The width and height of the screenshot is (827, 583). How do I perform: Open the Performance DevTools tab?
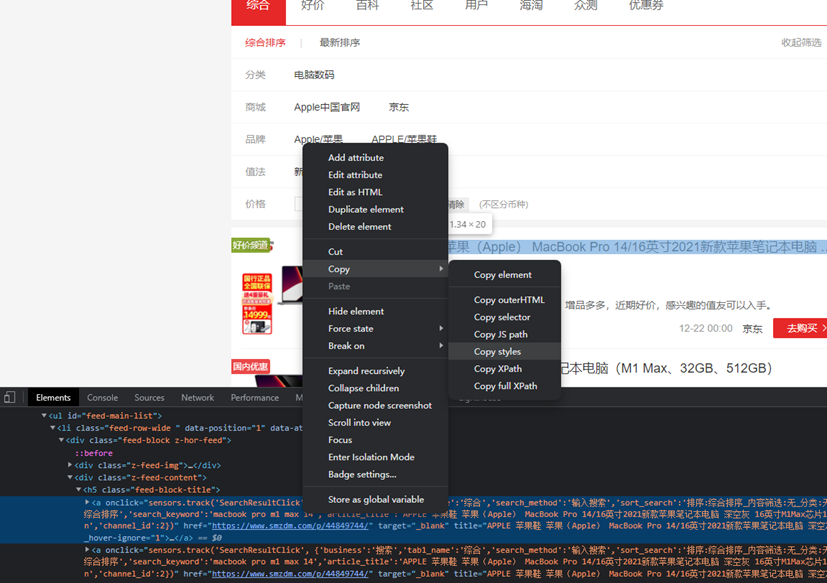(x=255, y=398)
